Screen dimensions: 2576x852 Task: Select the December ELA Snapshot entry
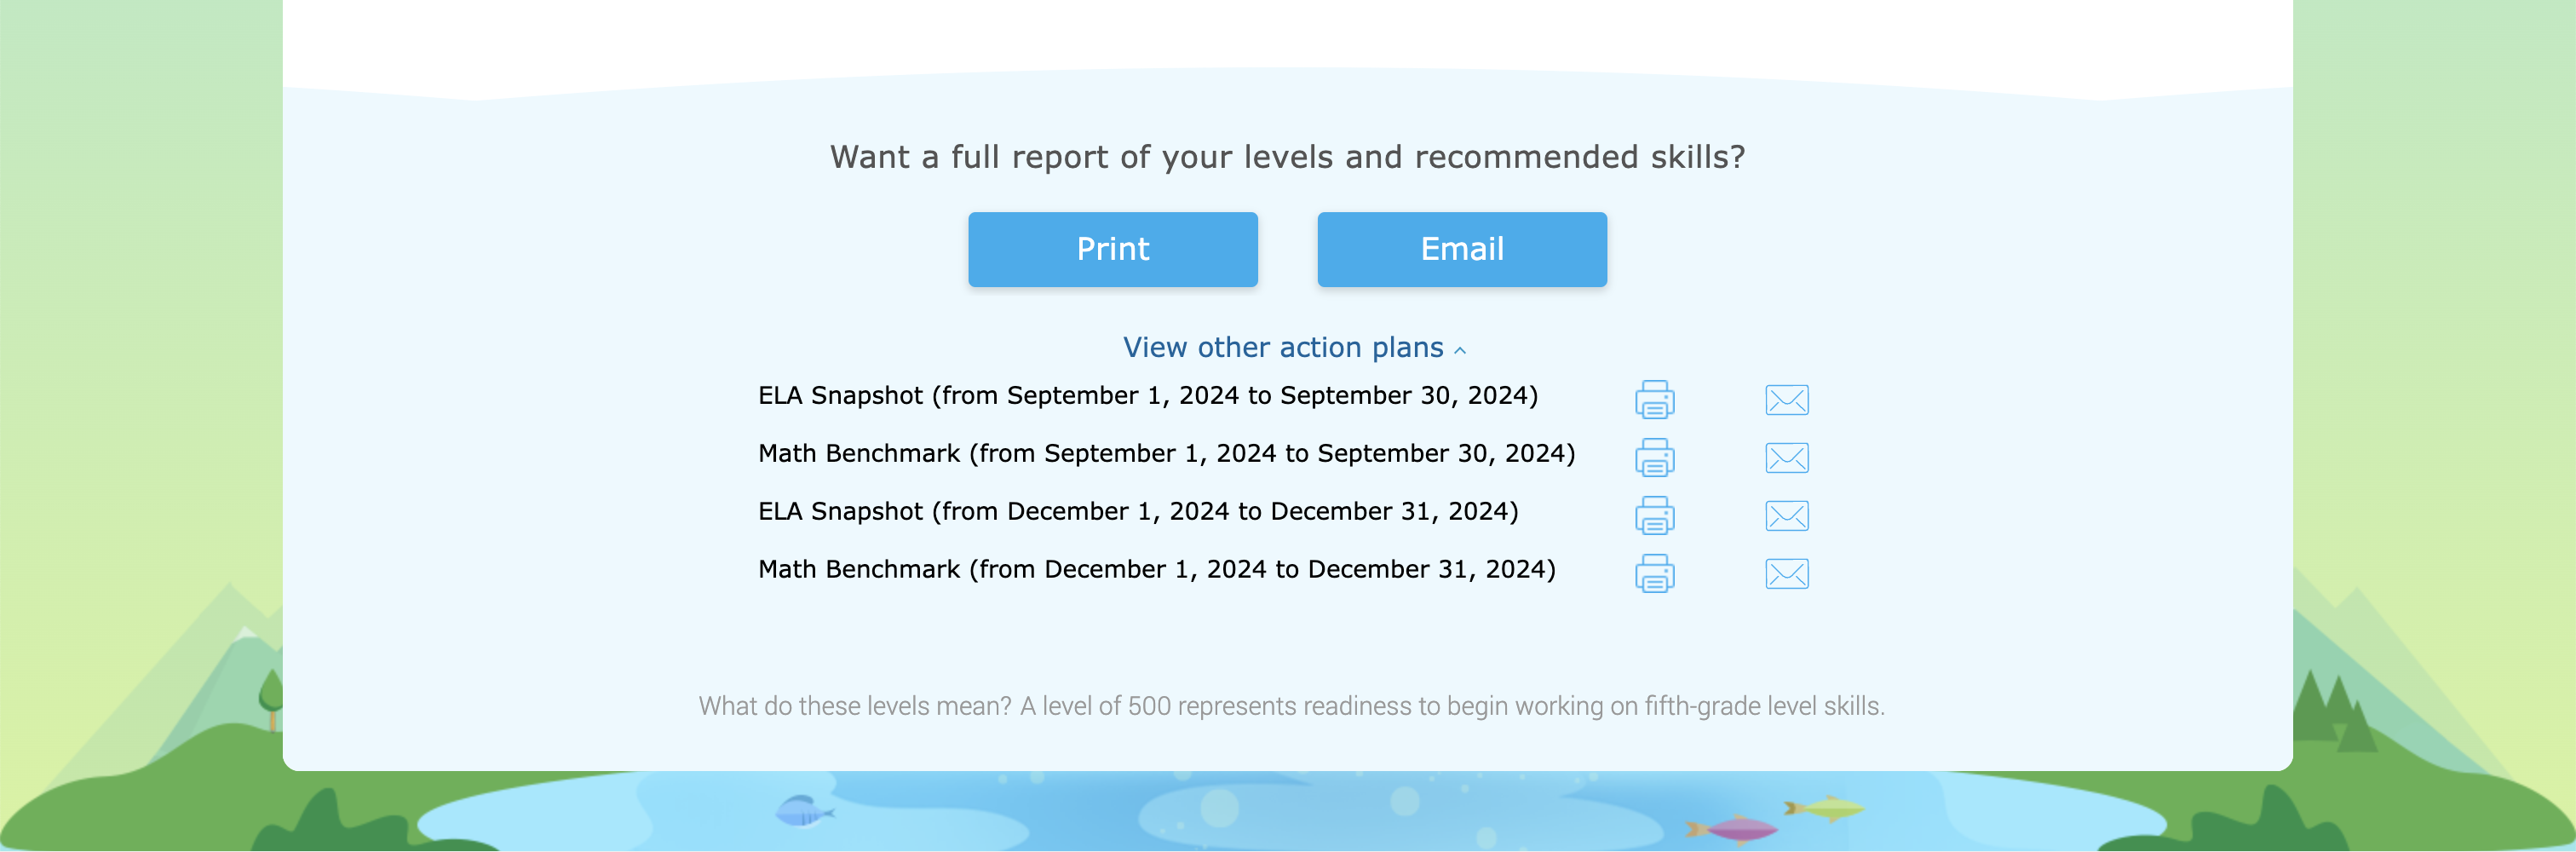[1138, 510]
